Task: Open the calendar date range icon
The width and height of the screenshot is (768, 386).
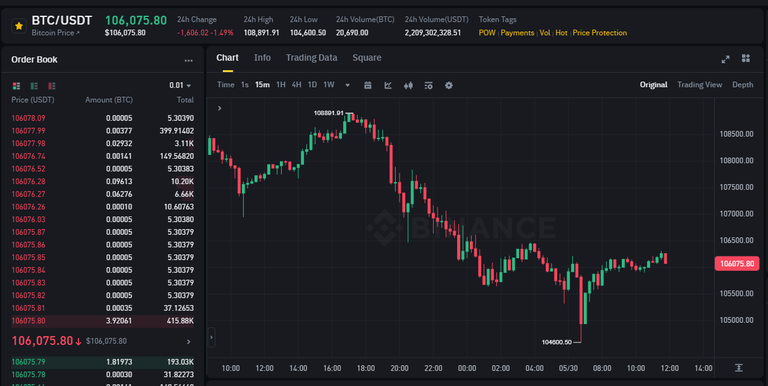Action: click(368, 85)
